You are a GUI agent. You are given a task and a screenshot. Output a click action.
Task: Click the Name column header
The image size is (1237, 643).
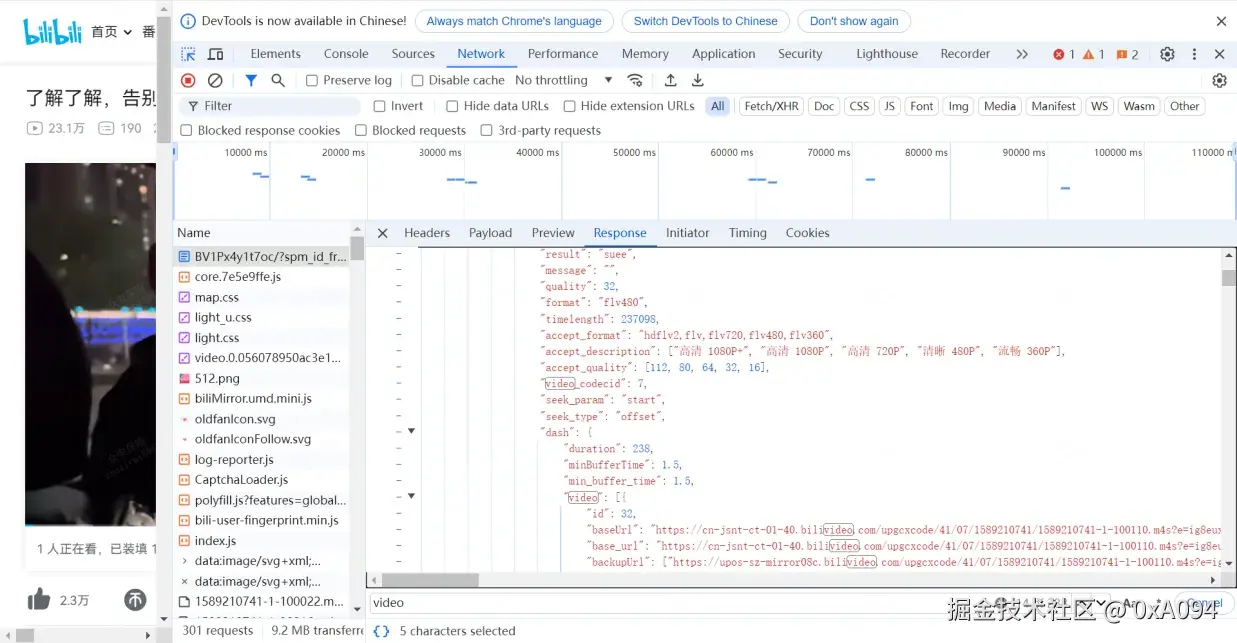click(x=262, y=232)
